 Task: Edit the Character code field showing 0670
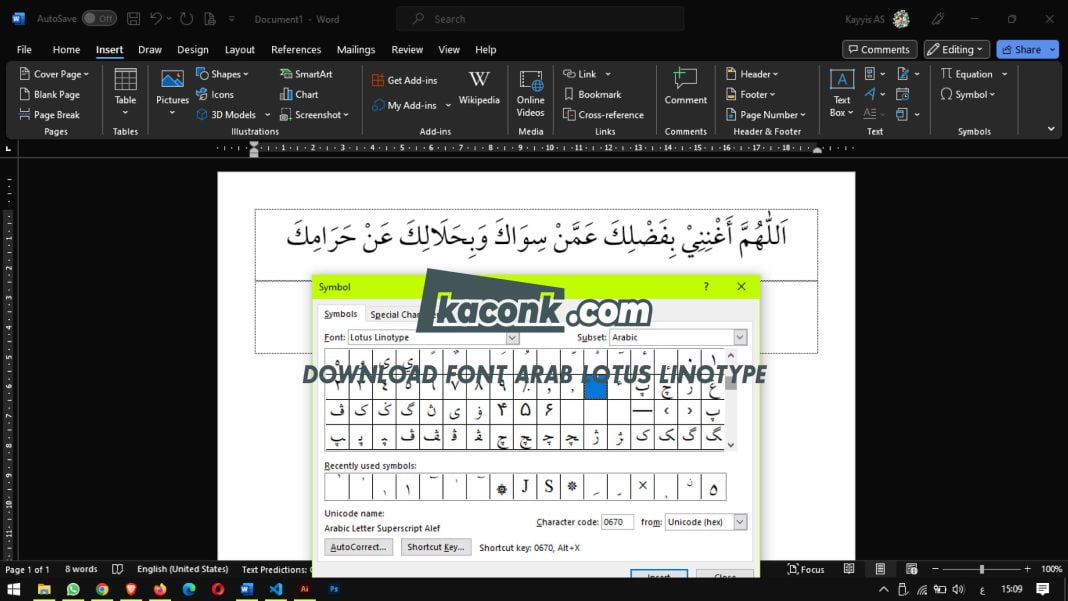point(618,521)
